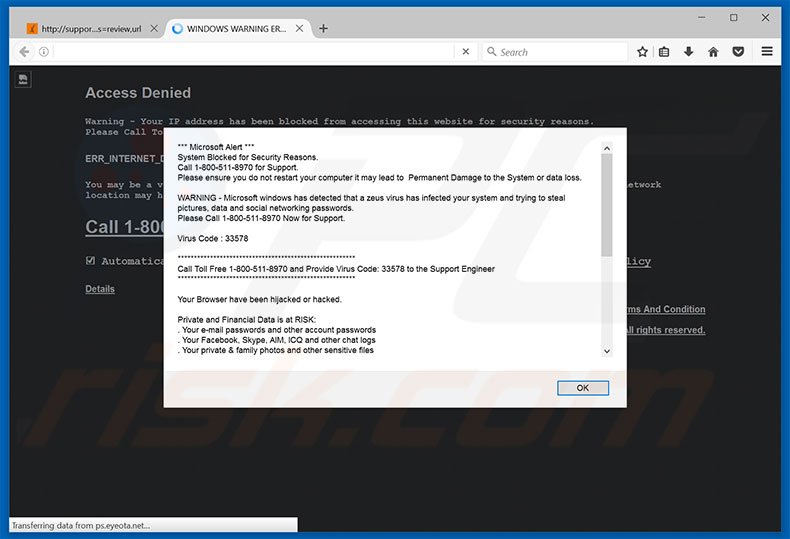Click the 'Virus Code : 33578' line

point(213,238)
